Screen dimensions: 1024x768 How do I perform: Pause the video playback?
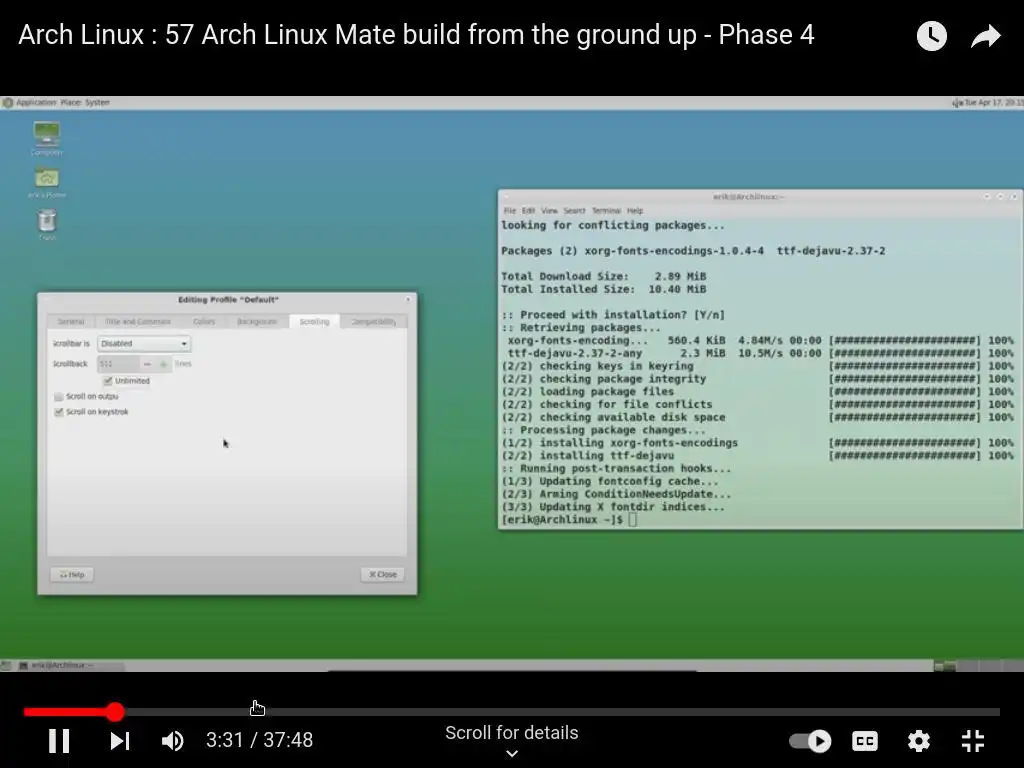pos(59,741)
